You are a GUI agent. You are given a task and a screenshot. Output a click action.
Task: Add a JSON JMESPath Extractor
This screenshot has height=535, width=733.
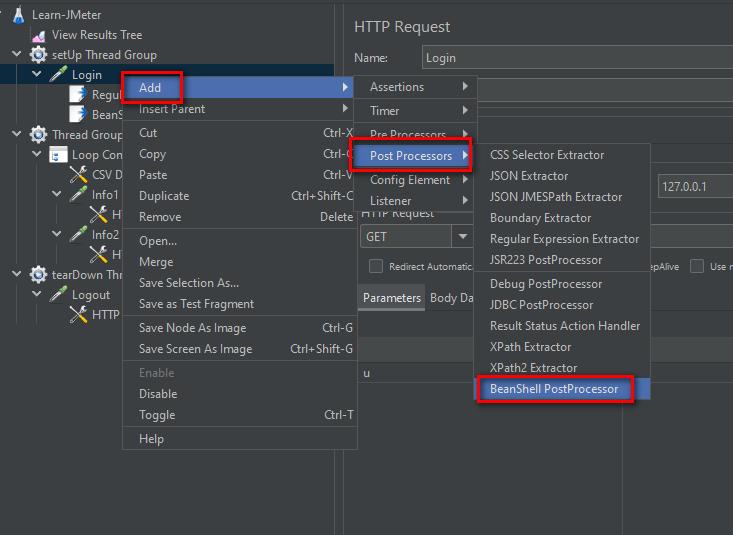click(562, 197)
